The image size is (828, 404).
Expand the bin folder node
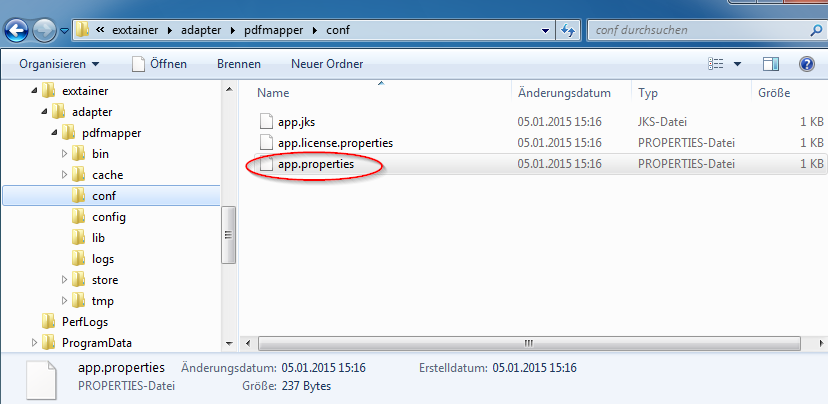click(x=64, y=154)
